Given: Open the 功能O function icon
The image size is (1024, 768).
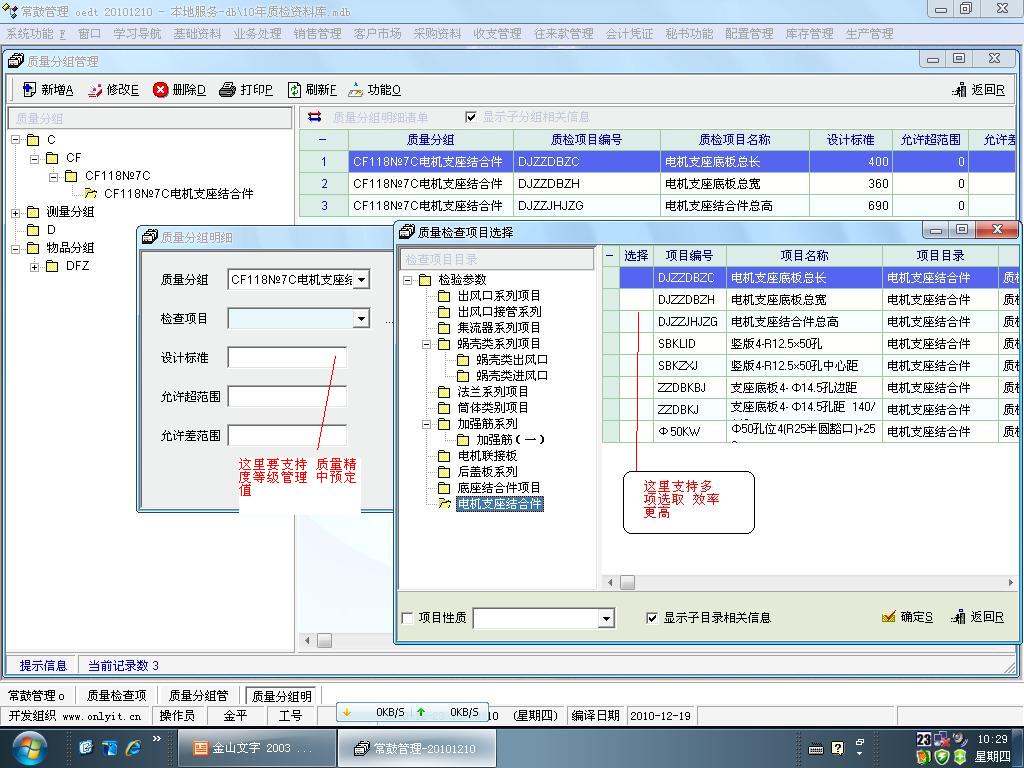Looking at the screenshot, I should (355, 90).
